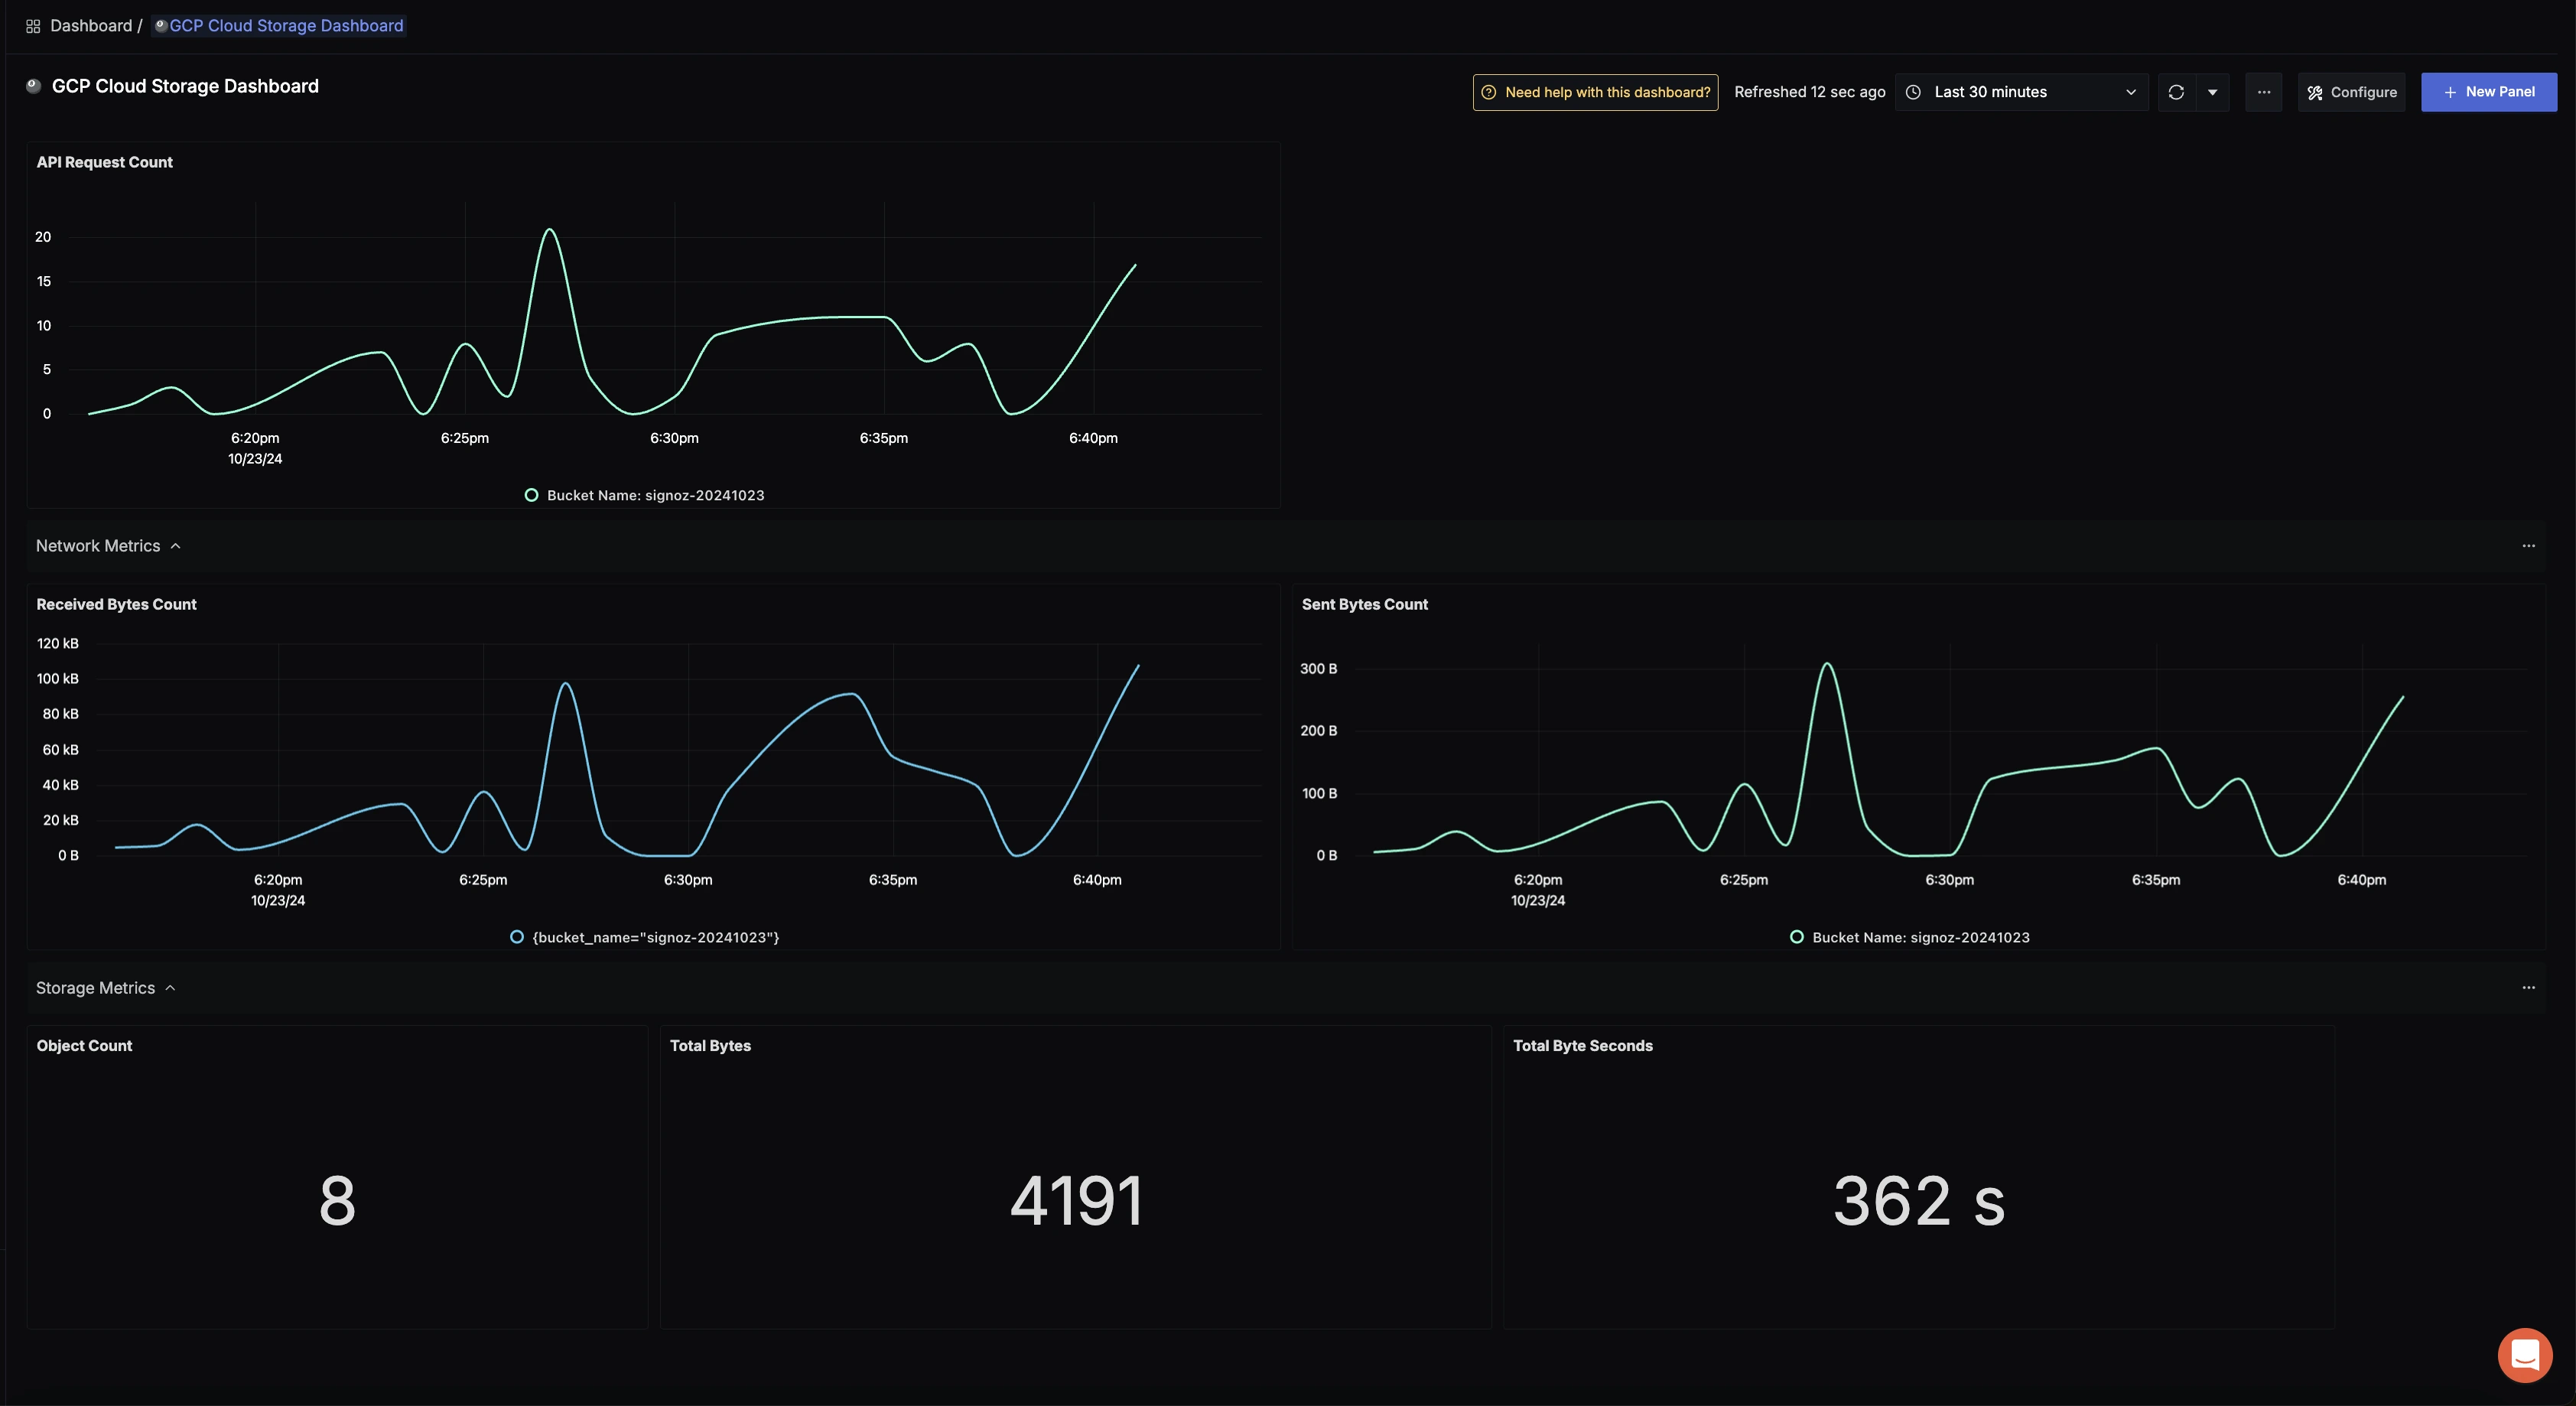
Task: Click the Sent Bytes Count panel title
Action: pos(1364,604)
